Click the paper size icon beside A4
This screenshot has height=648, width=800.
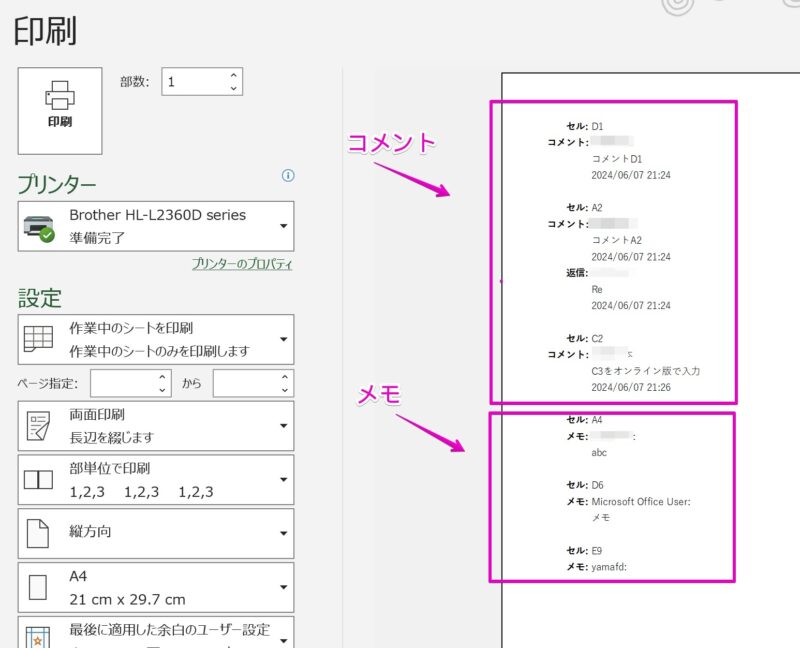[37, 587]
